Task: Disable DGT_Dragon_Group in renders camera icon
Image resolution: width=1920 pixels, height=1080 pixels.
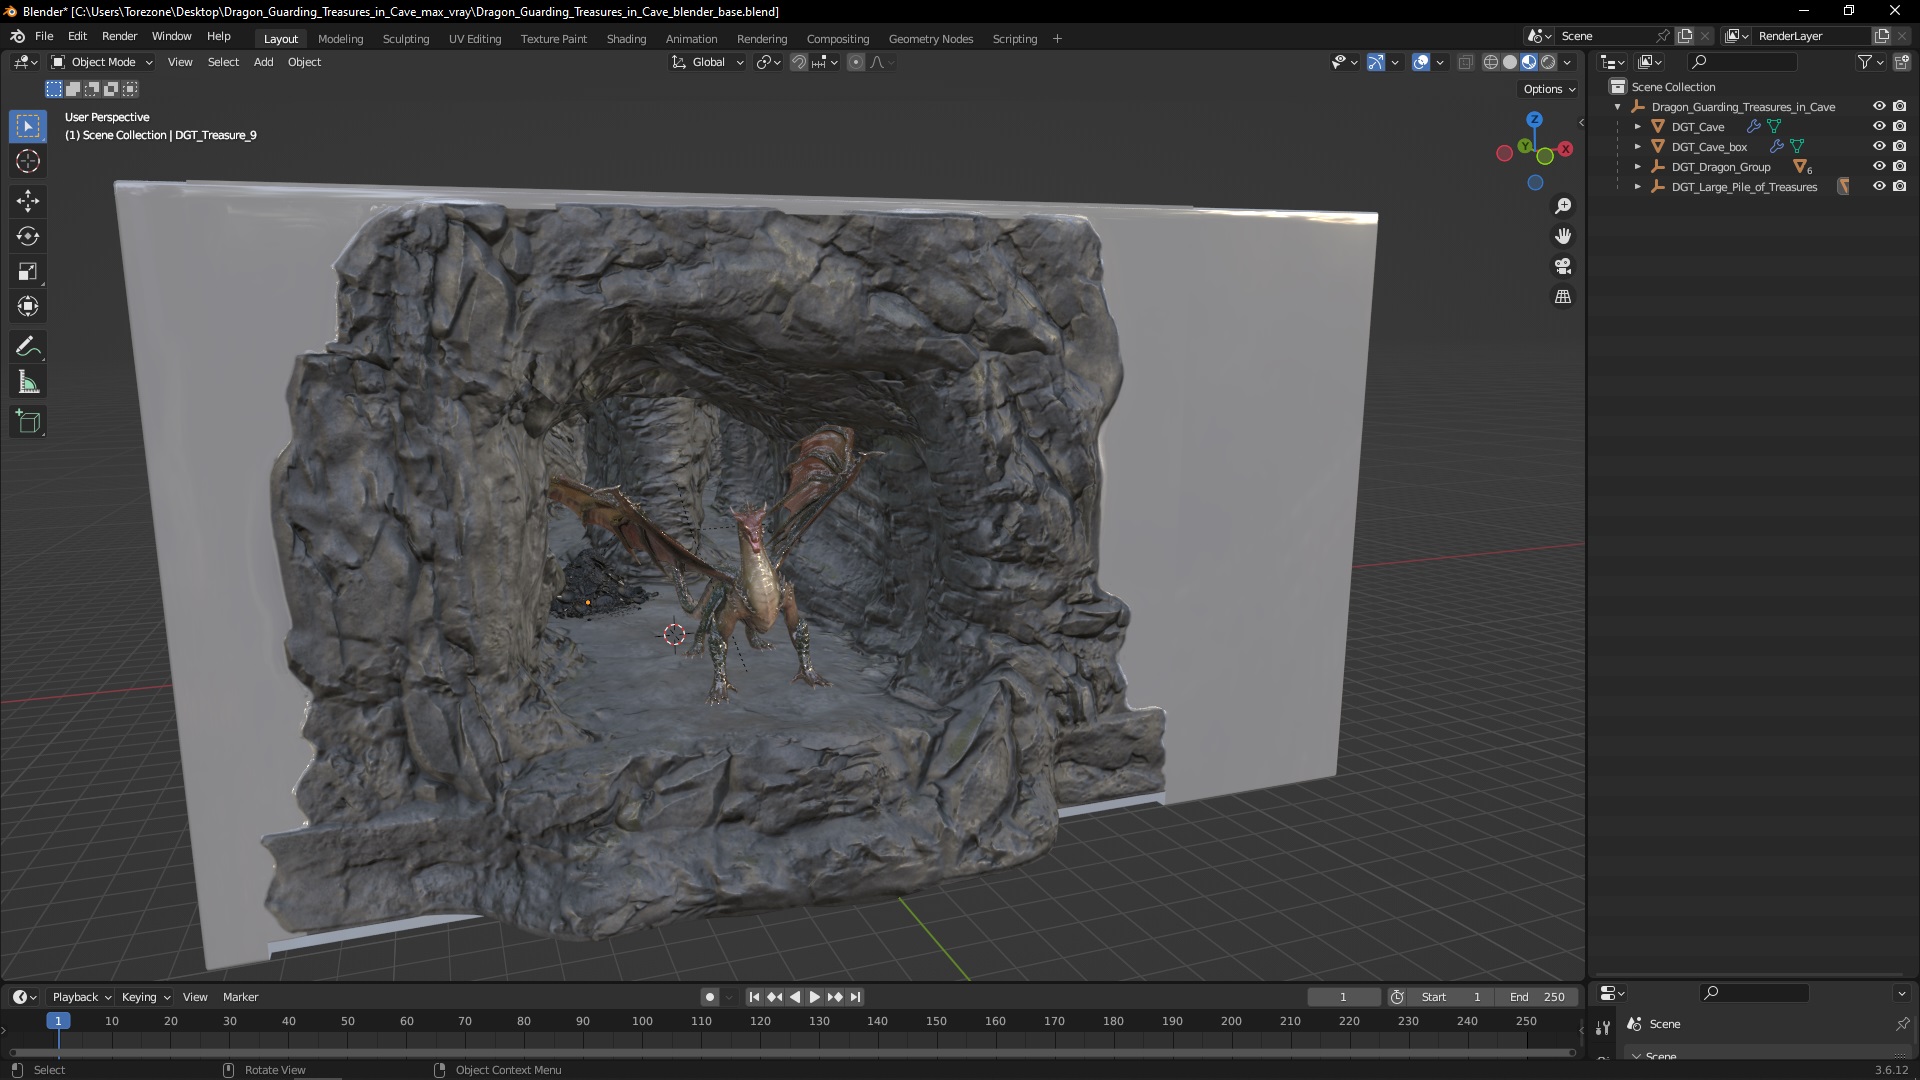Action: (x=1899, y=166)
